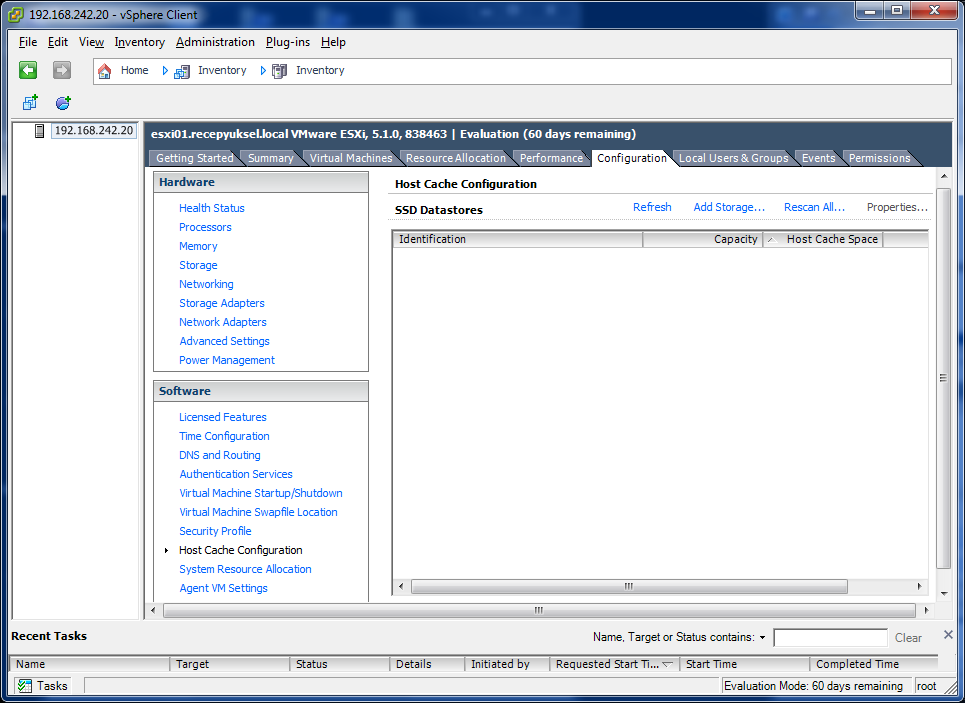
Task: Open Memory hardware link
Action: coord(198,246)
